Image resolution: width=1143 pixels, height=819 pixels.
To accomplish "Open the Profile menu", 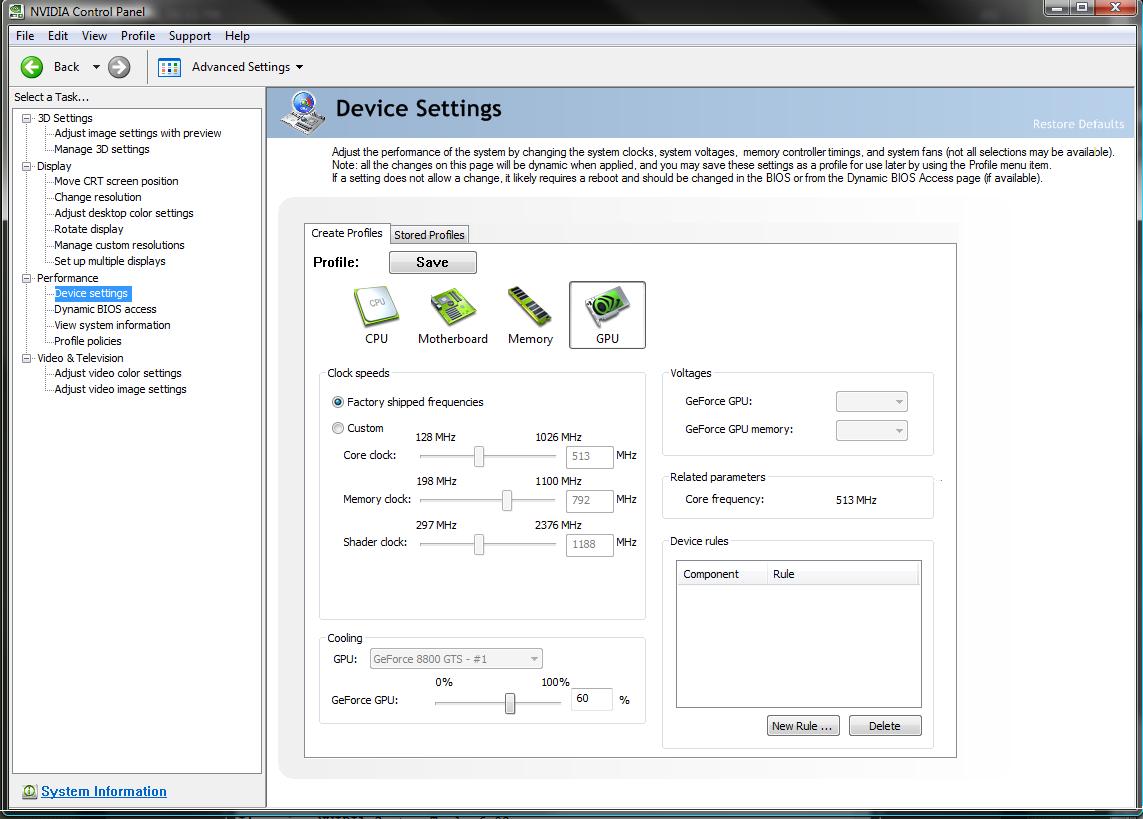I will pyautogui.click(x=138, y=36).
